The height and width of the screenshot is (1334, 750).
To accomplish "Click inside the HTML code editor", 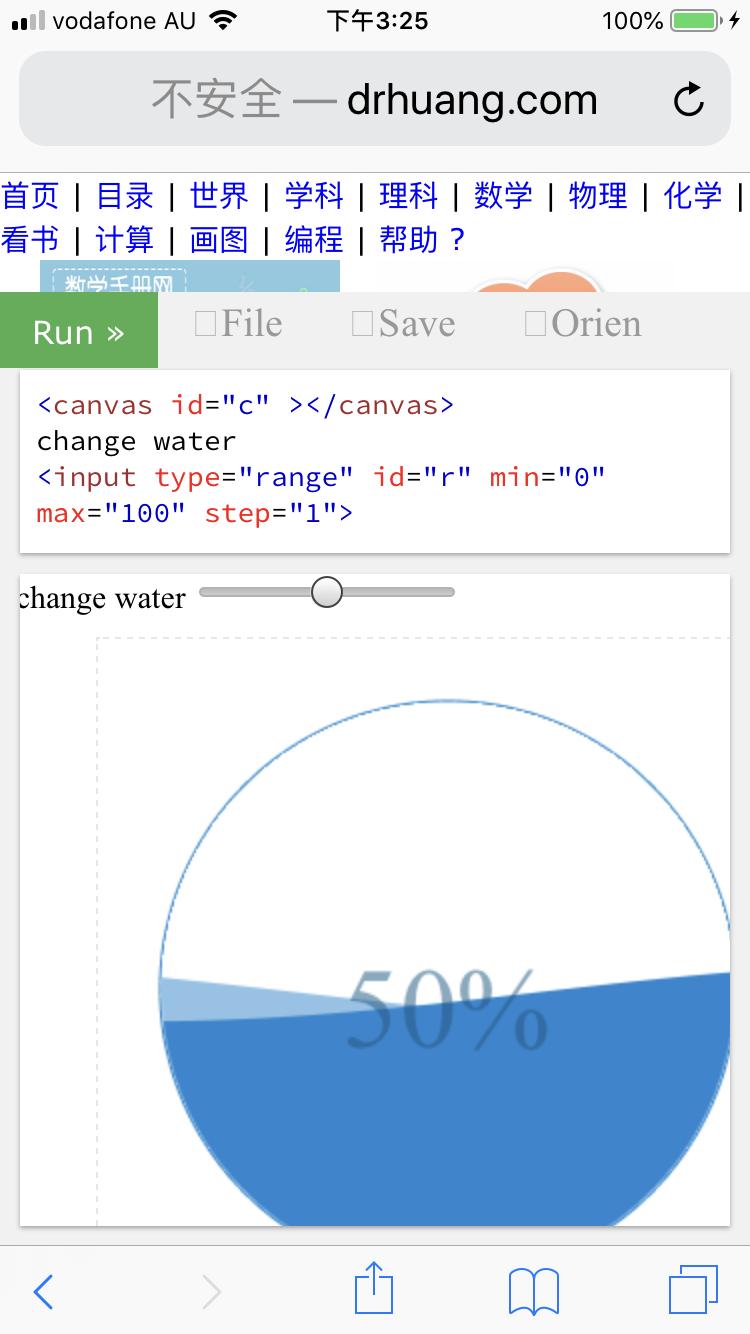I will [x=374, y=460].
